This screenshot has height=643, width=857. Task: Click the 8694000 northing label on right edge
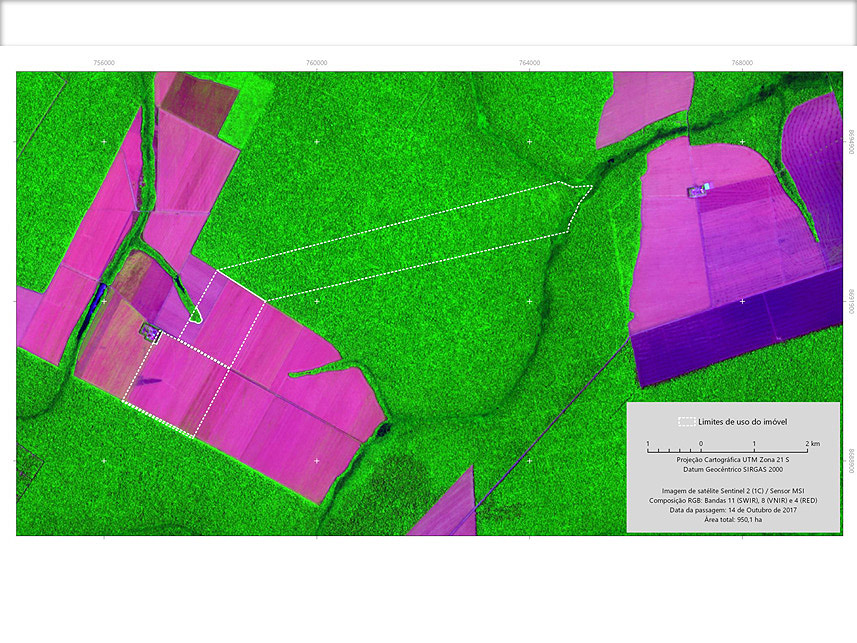850,141
